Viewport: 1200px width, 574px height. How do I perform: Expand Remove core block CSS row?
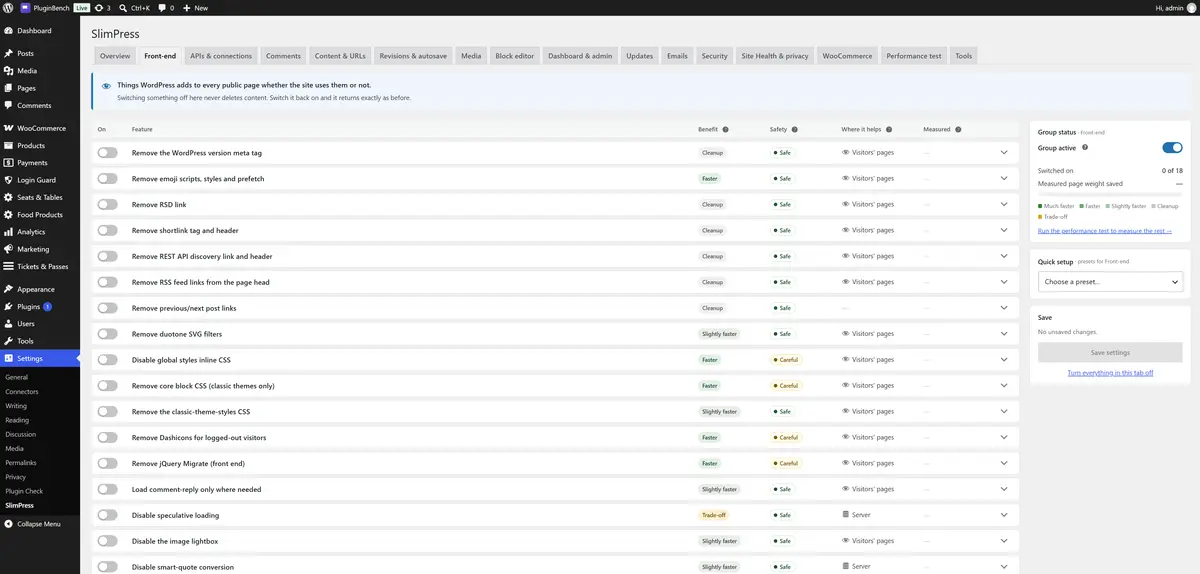pyautogui.click(x=1004, y=386)
